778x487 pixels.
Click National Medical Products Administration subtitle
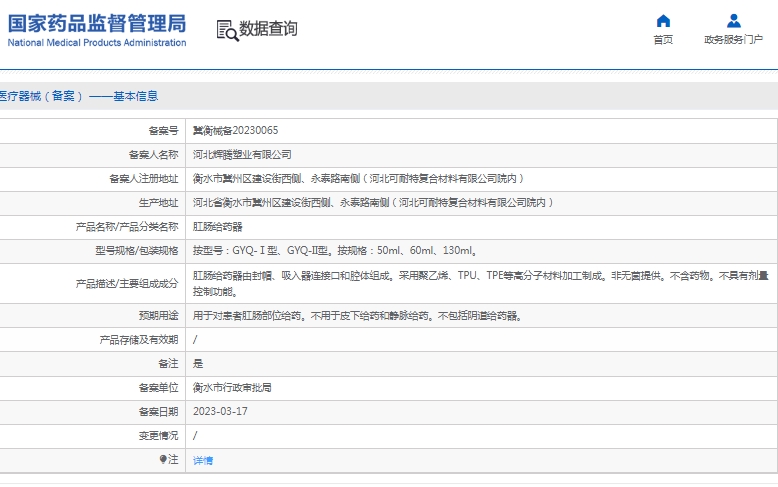point(97,43)
